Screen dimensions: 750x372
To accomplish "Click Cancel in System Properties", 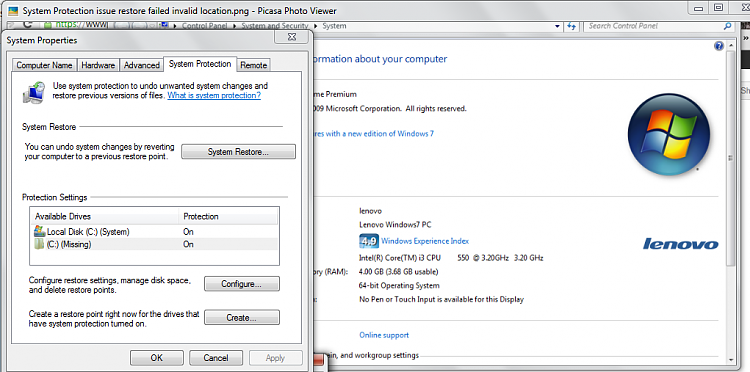I will (x=216, y=358).
